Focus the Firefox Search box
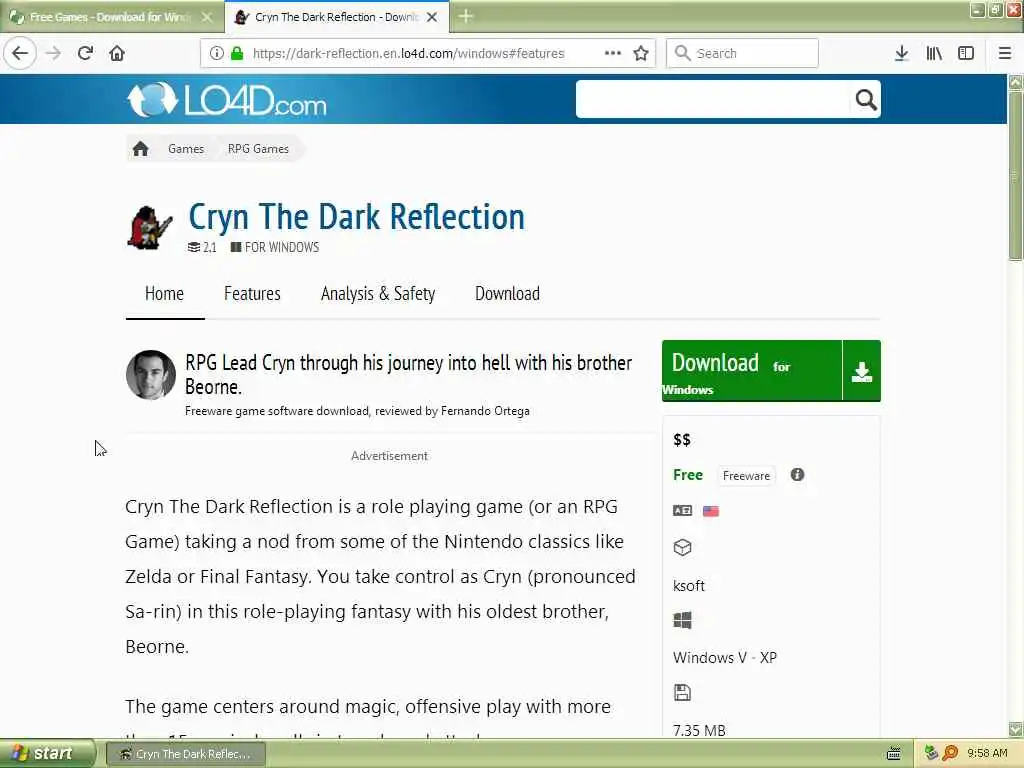Image resolution: width=1024 pixels, height=768 pixels. [x=743, y=53]
